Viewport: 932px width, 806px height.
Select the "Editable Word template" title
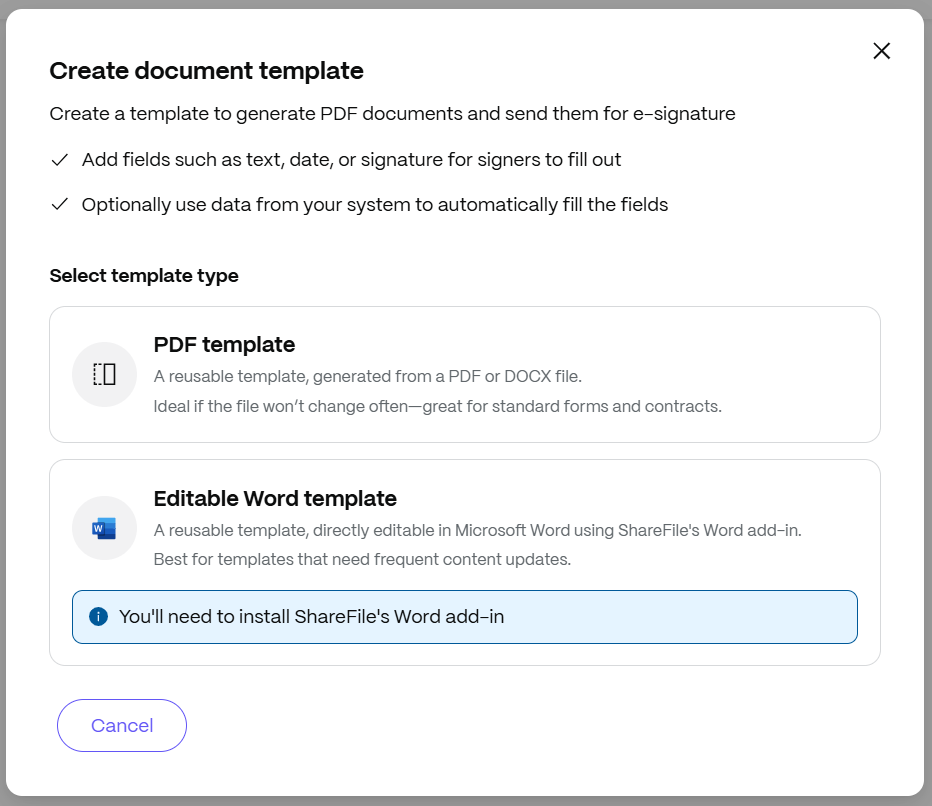275,498
